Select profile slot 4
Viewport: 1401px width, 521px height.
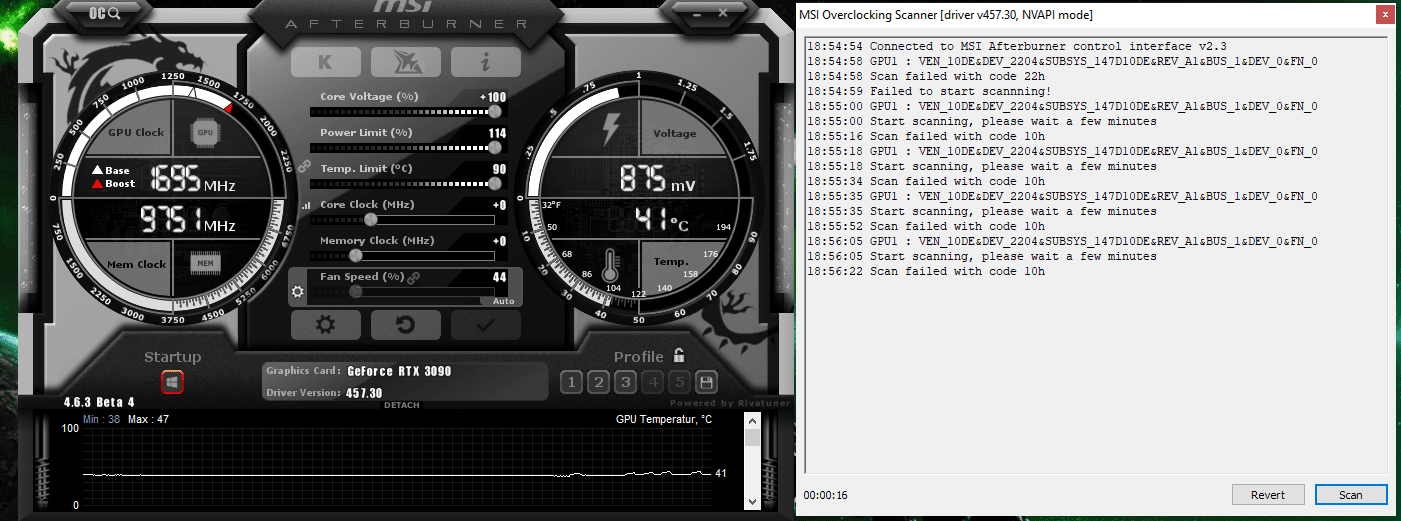tap(652, 382)
